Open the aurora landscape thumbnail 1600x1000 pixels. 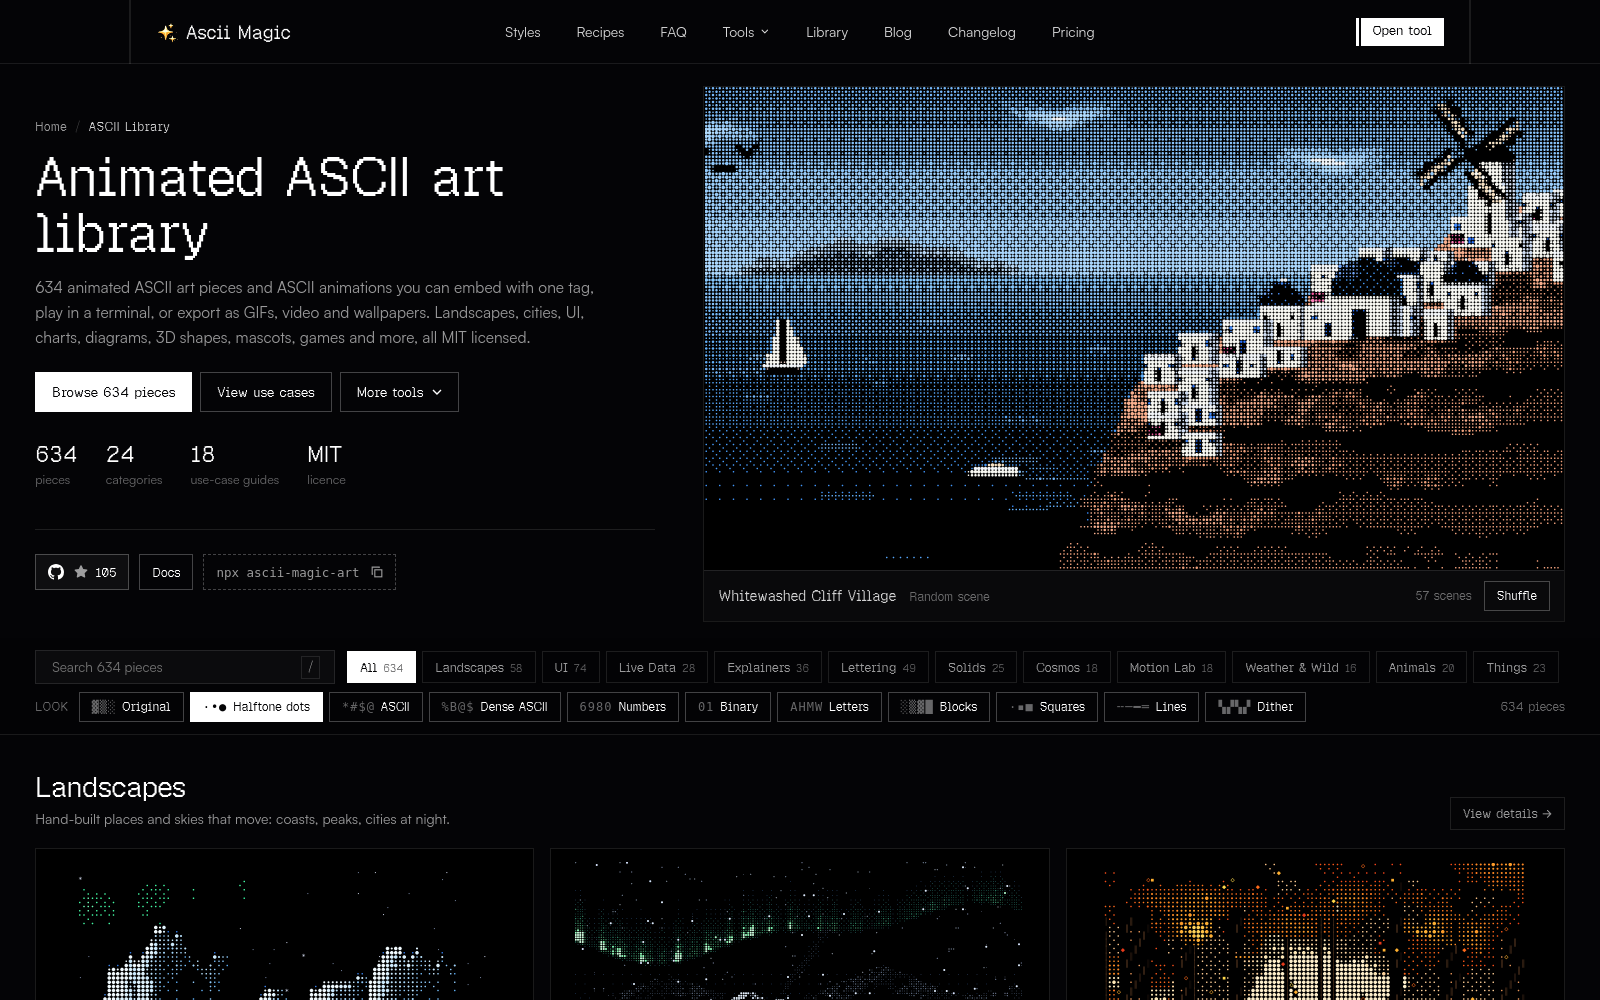click(x=800, y=924)
